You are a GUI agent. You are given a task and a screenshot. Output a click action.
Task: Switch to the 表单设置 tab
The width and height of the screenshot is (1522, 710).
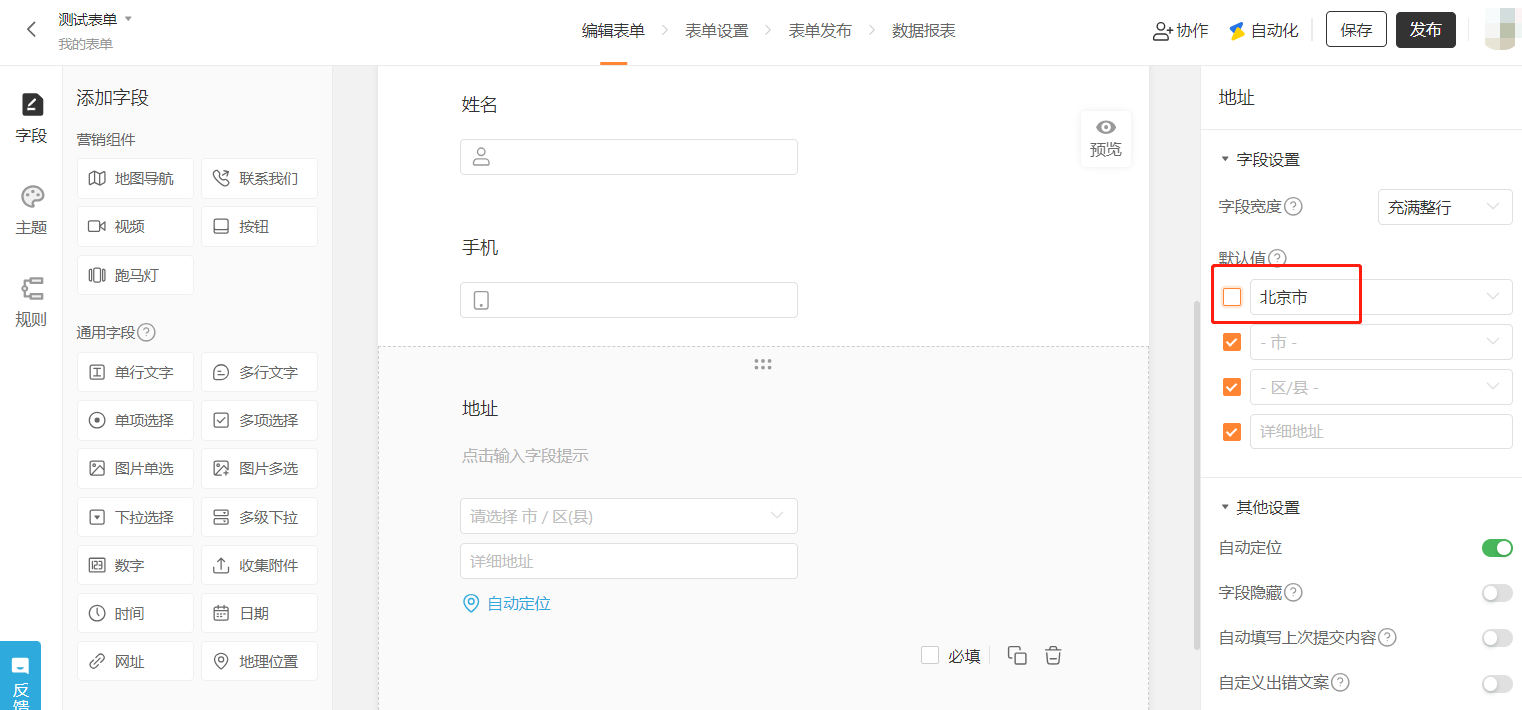pyautogui.click(x=717, y=31)
